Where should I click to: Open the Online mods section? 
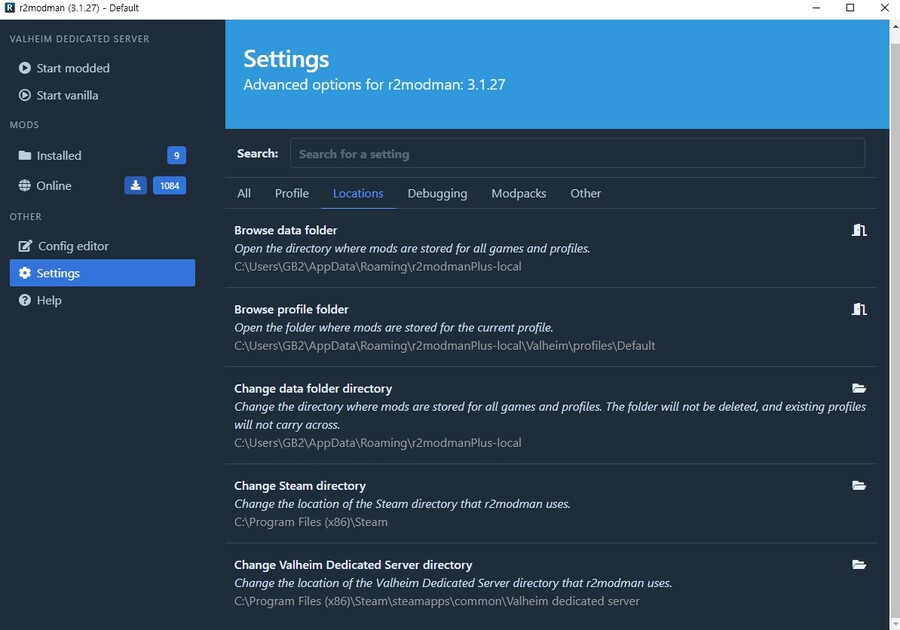(54, 185)
